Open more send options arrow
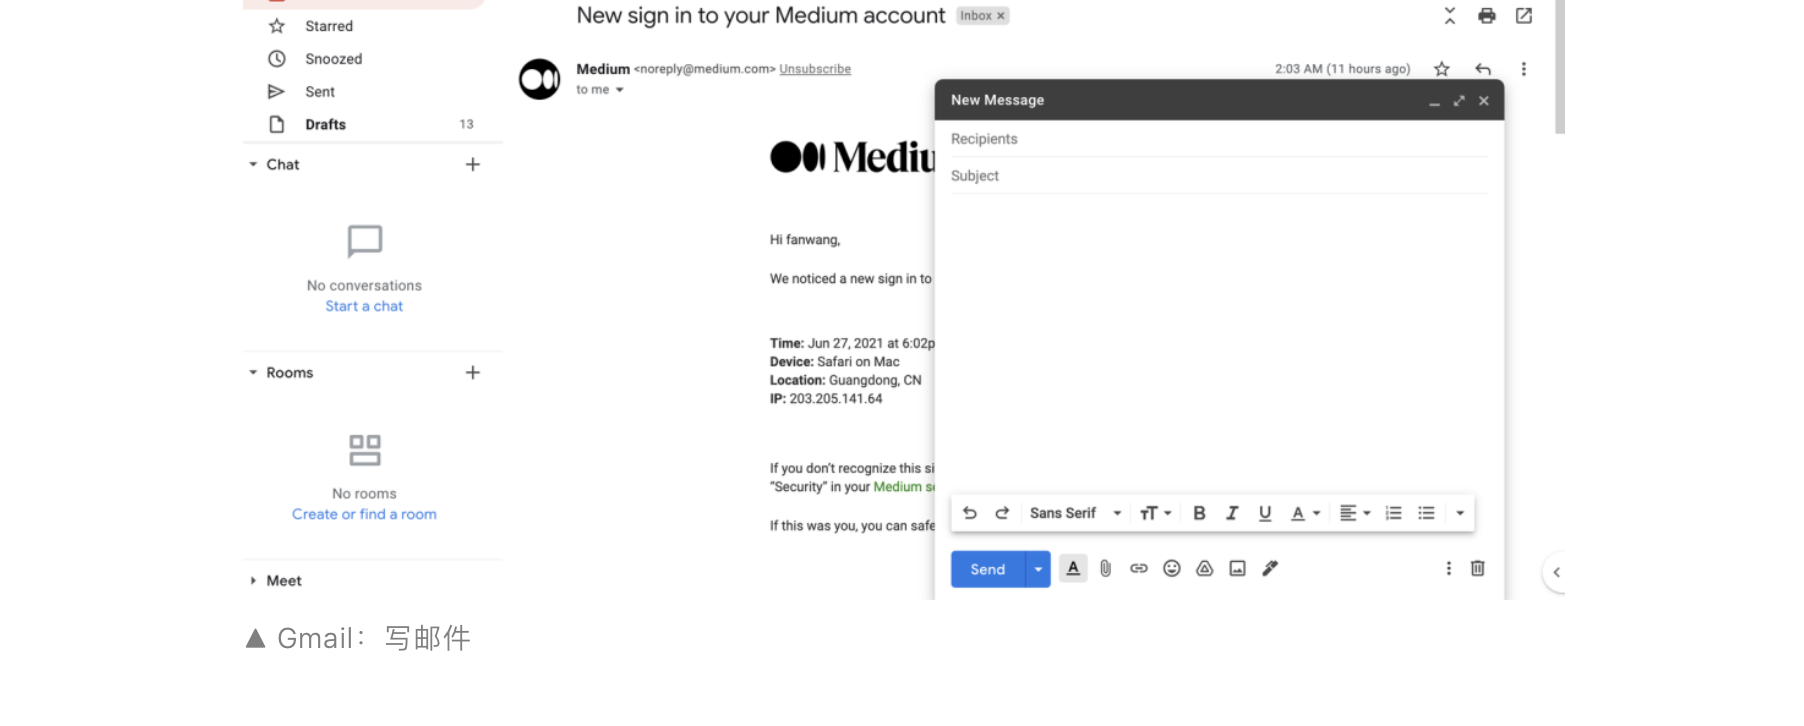This screenshot has width=1804, height=726. click(1038, 569)
